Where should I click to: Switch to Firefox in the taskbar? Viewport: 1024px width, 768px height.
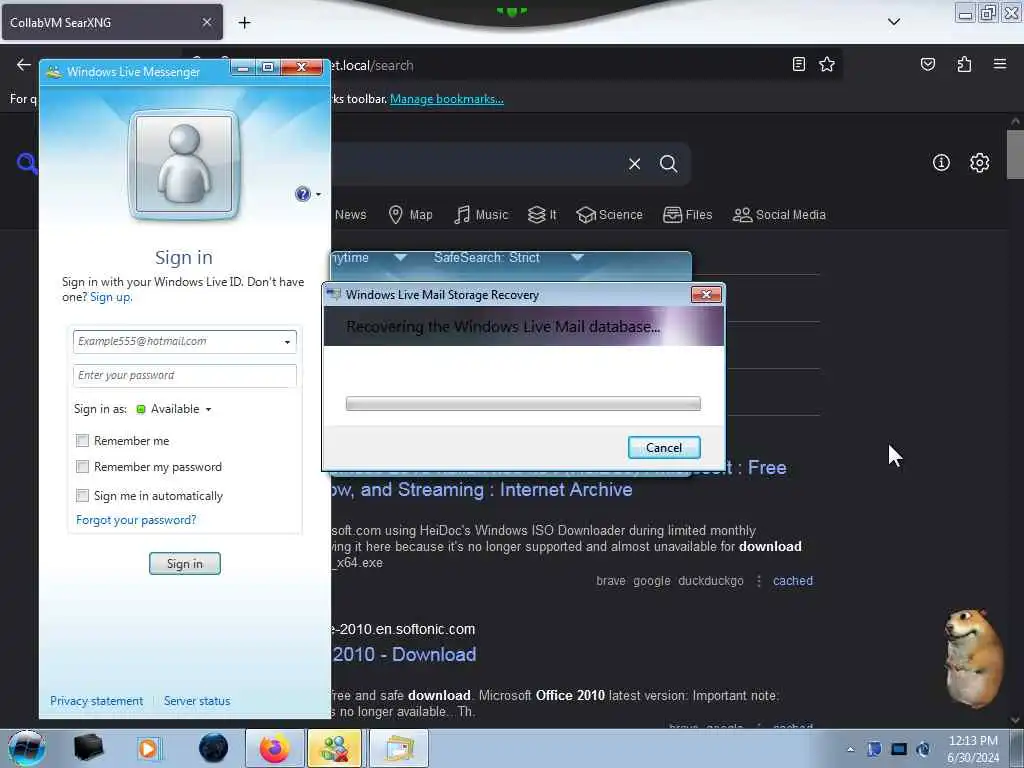[x=275, y=748]
